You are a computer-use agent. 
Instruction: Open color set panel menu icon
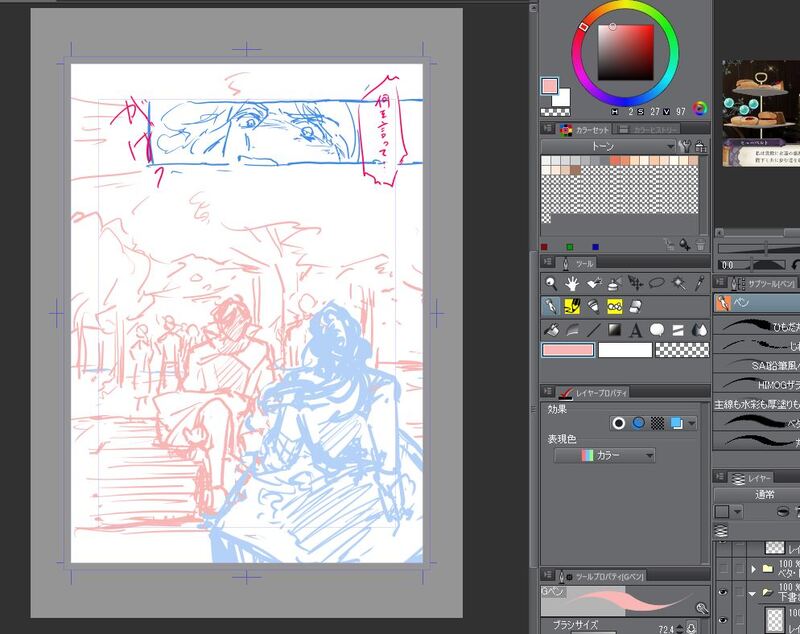tap(548, 129)
